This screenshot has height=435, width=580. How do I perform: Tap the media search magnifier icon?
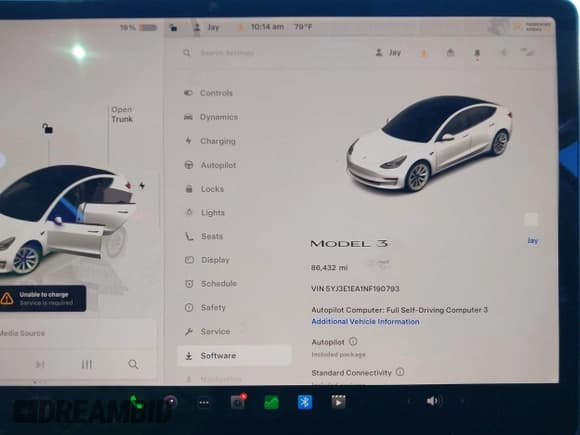133,365
